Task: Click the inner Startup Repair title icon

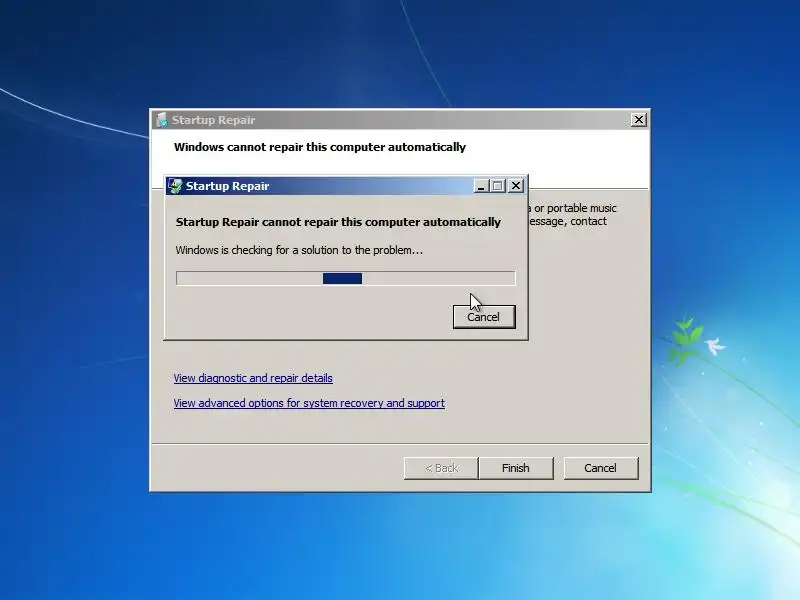Action: tap(175, 186)
